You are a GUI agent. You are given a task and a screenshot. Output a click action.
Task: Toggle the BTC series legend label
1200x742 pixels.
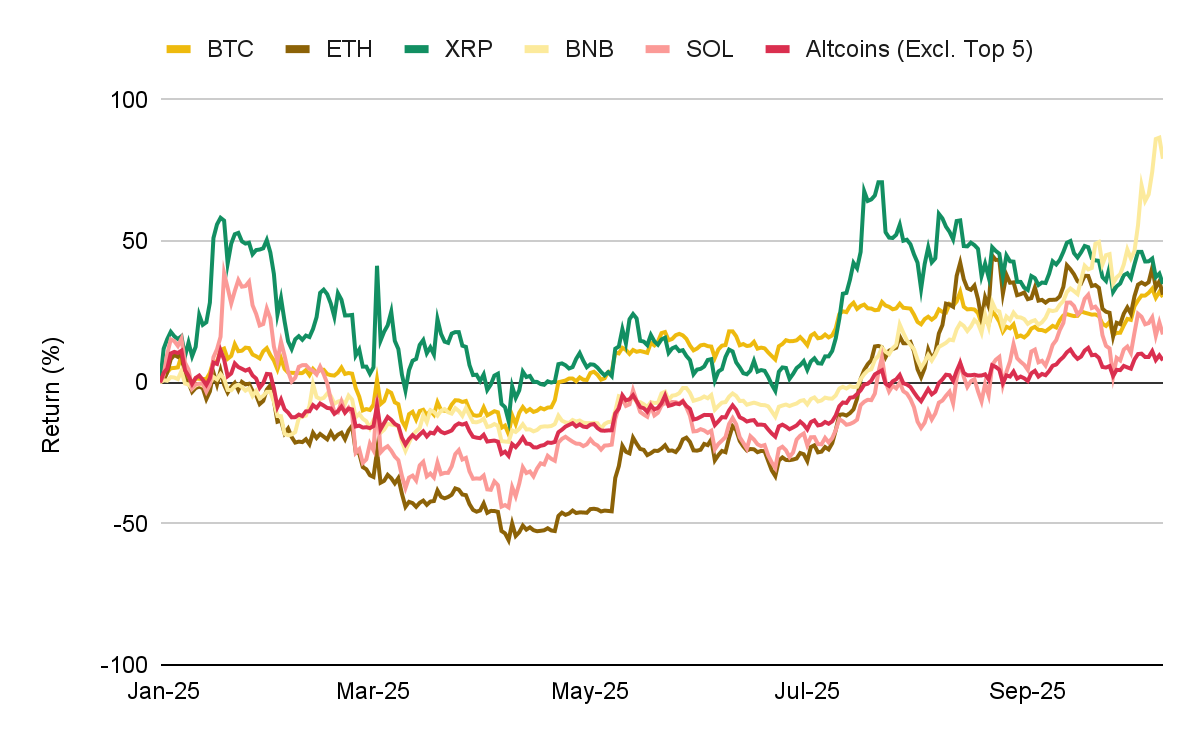[x=230, y=49]
